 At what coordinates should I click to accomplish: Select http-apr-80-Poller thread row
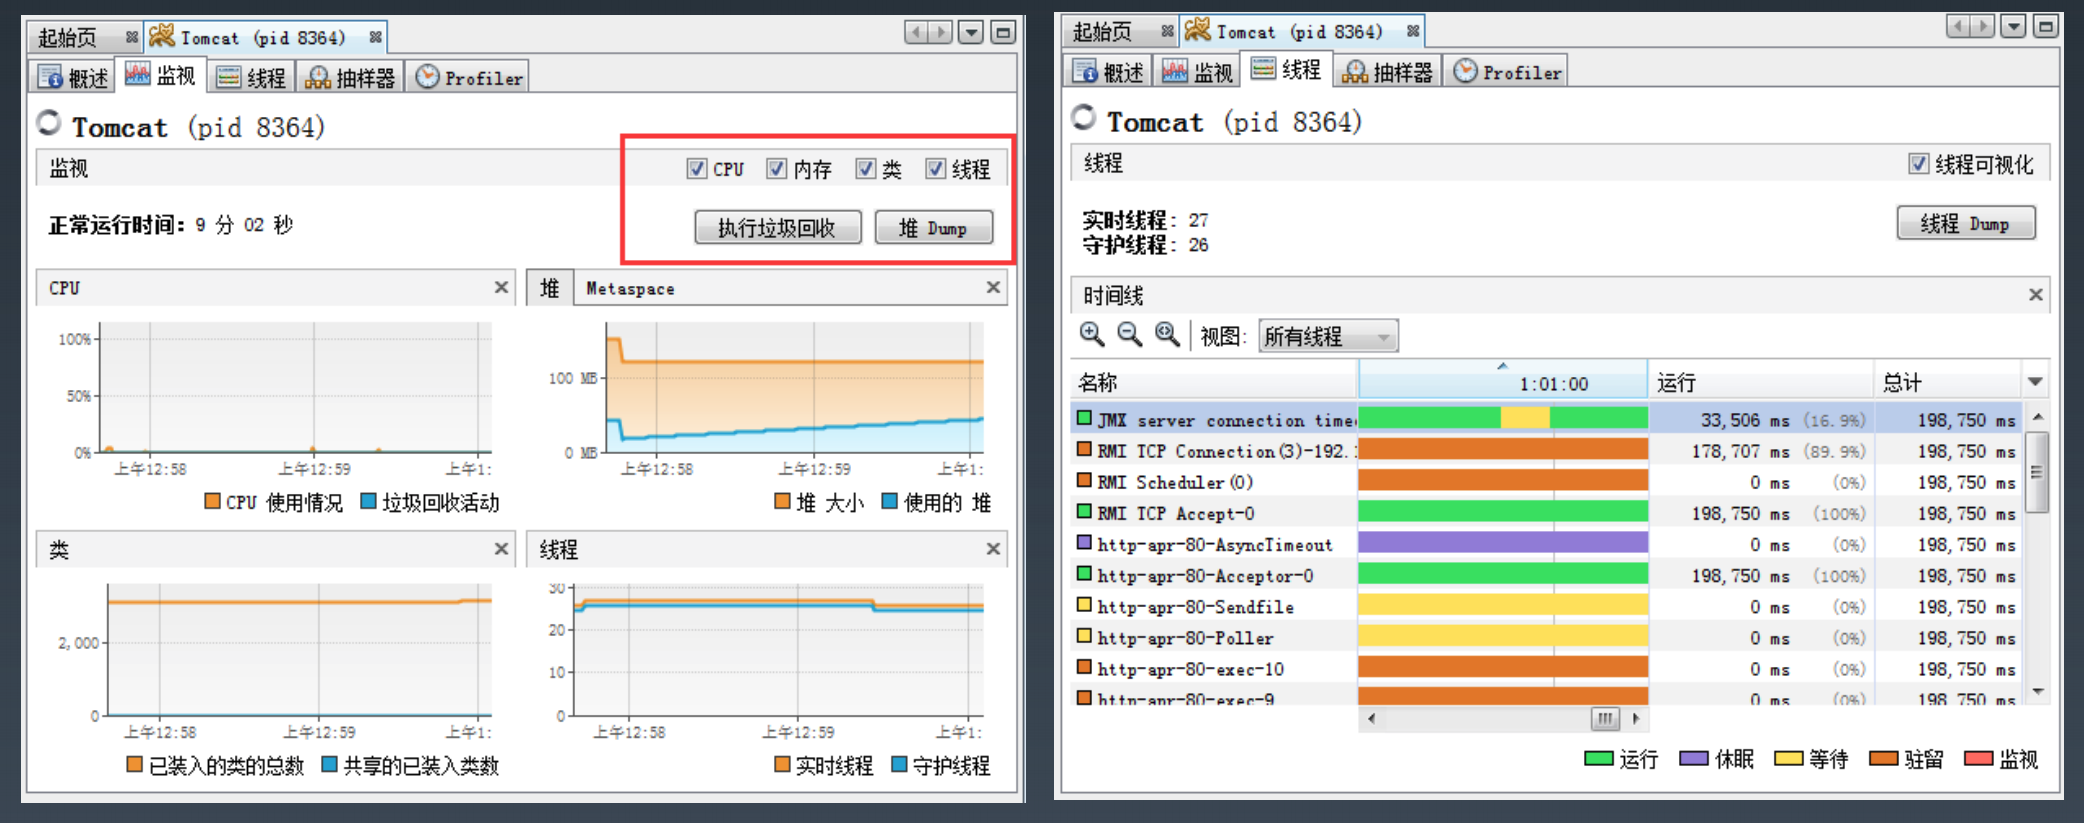pos(1546,637)
